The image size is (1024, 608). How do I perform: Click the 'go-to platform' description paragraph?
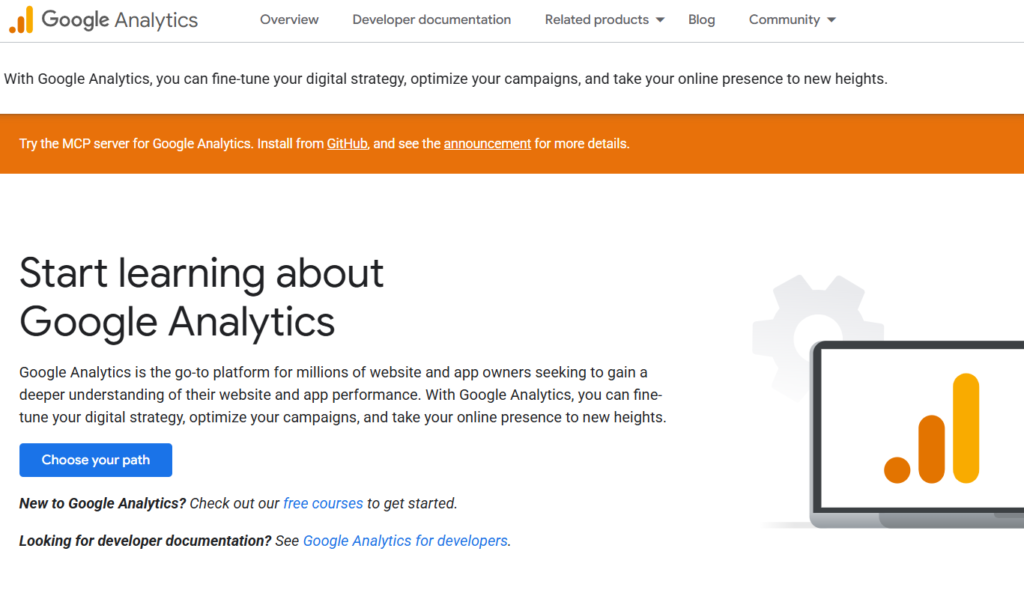(x=343, y=394)
